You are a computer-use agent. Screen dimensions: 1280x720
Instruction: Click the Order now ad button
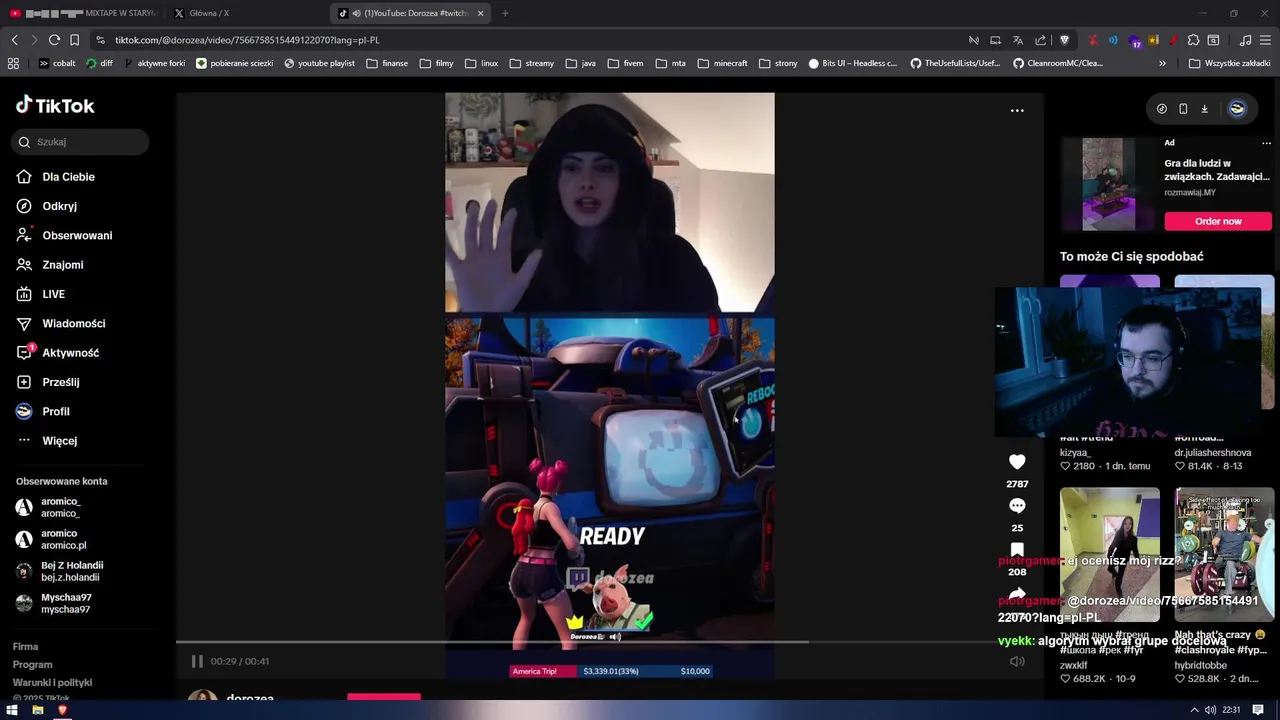pos(1218,221)
